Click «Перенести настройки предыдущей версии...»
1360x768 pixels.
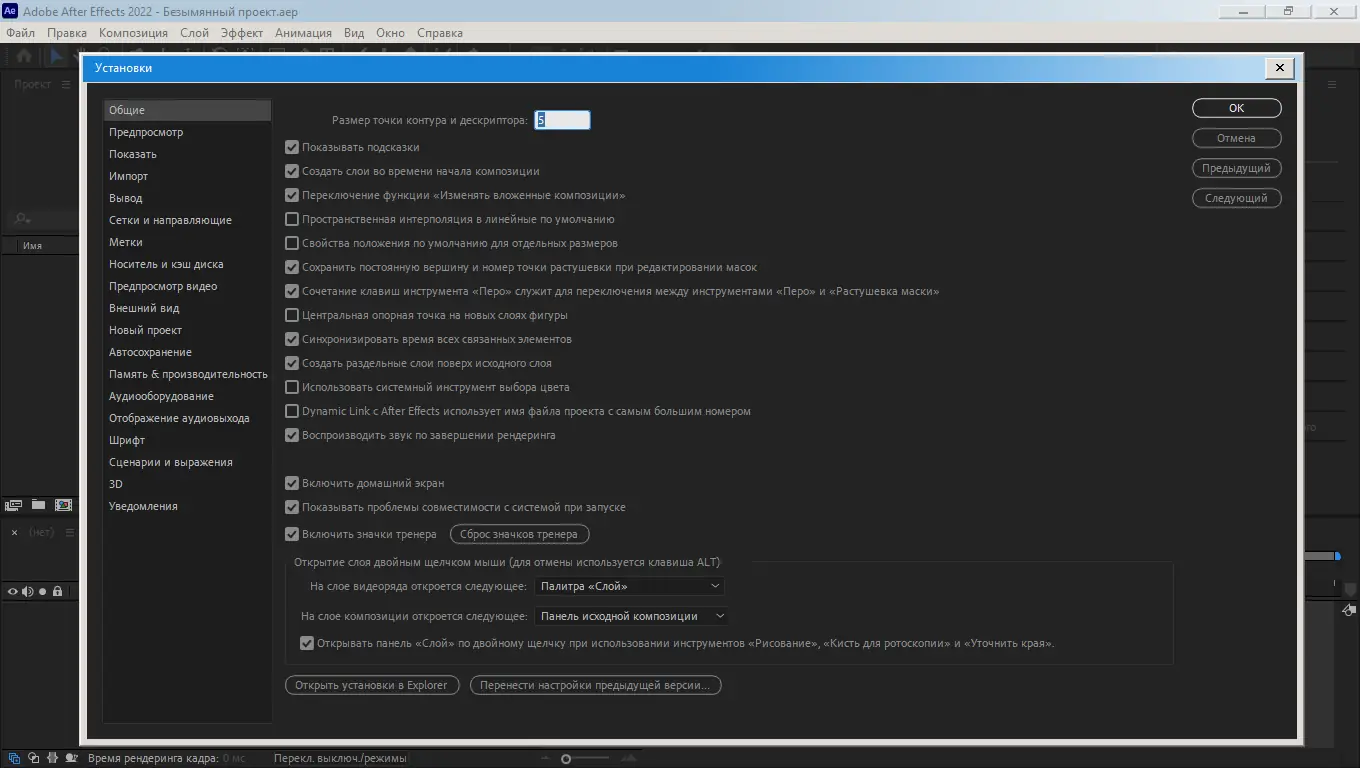click(x=596, y=685)
